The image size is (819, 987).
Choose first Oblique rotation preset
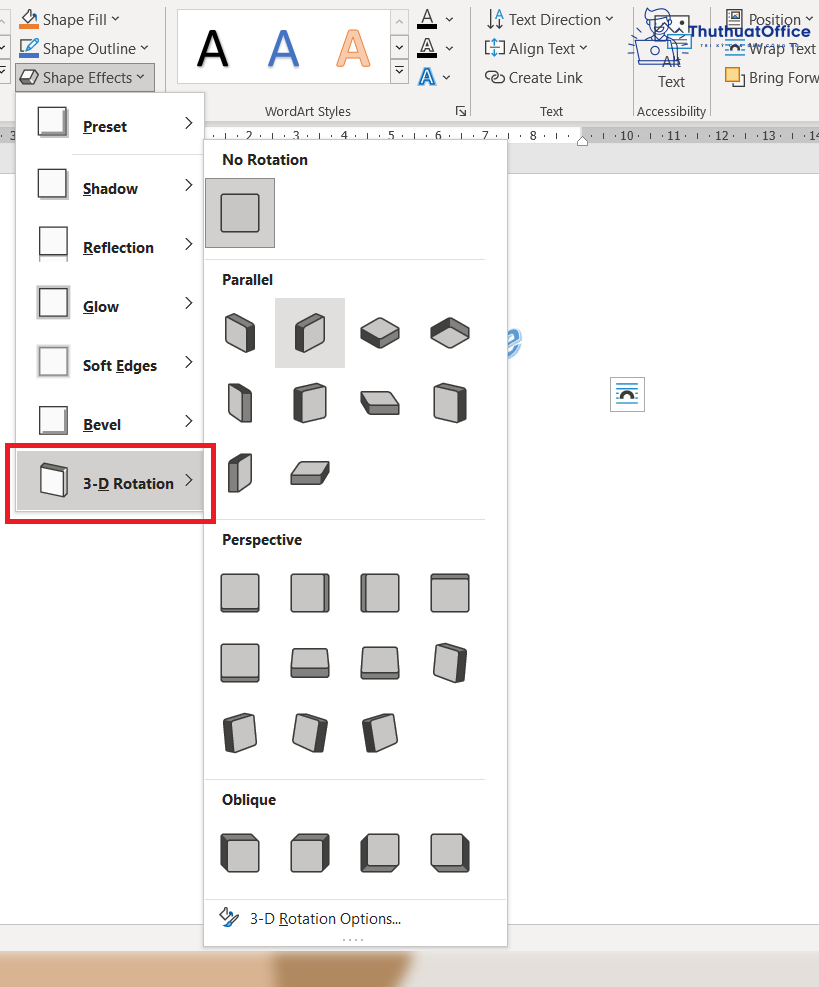[240, 853]
